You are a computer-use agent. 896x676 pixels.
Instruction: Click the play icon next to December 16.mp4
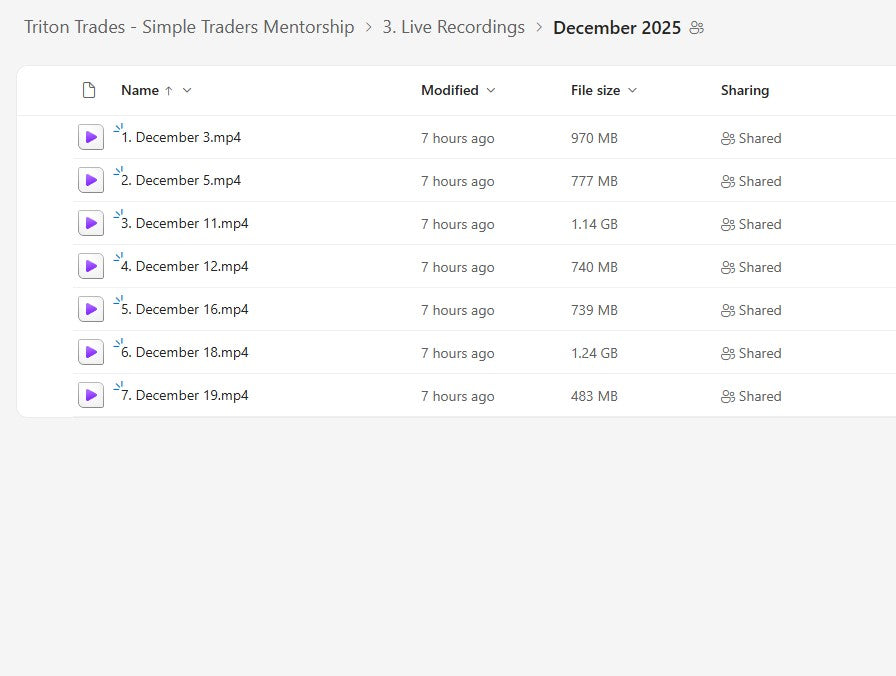coord(91,310)
